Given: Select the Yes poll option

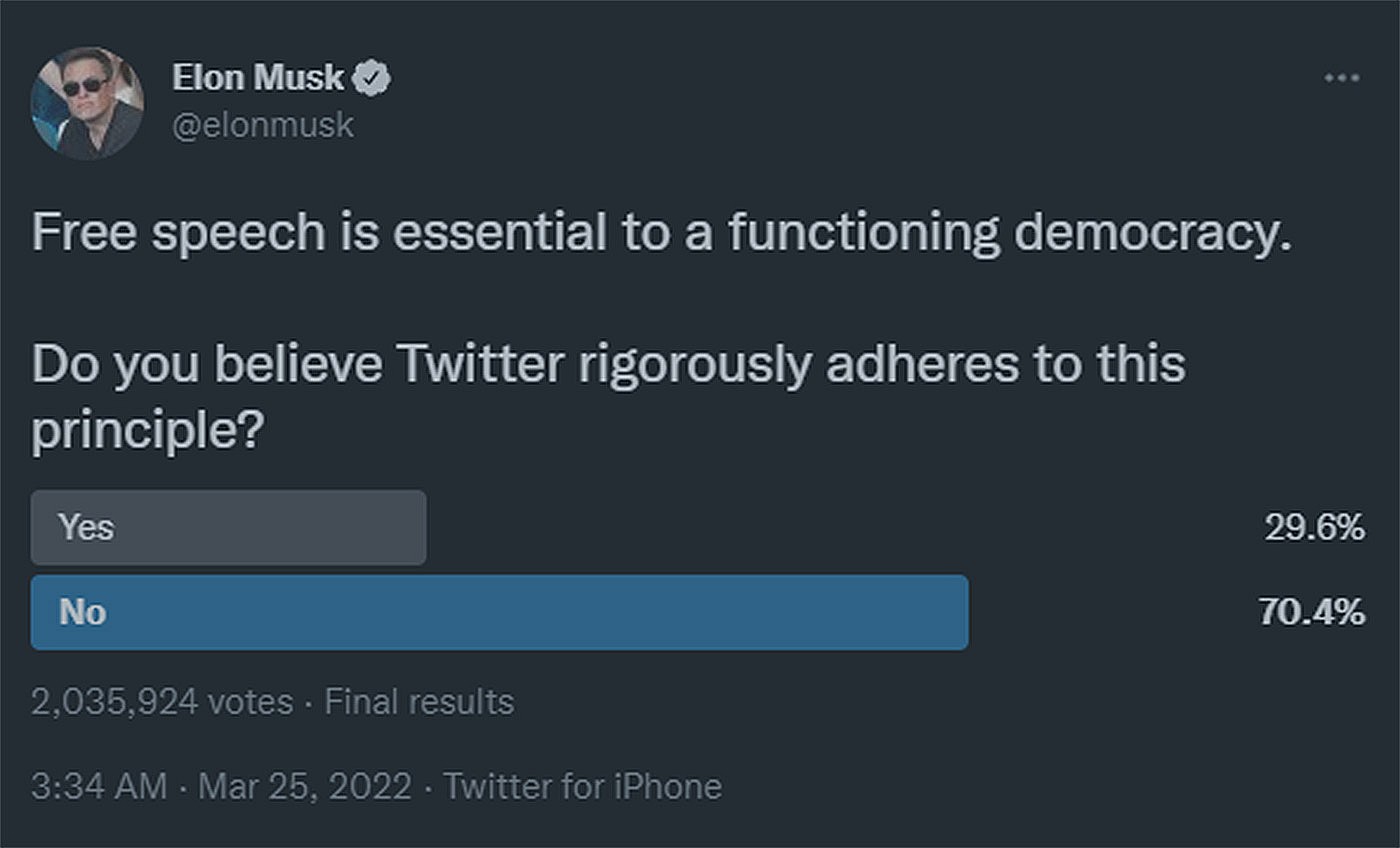Looking at the screenshot, I should [228, 527].
